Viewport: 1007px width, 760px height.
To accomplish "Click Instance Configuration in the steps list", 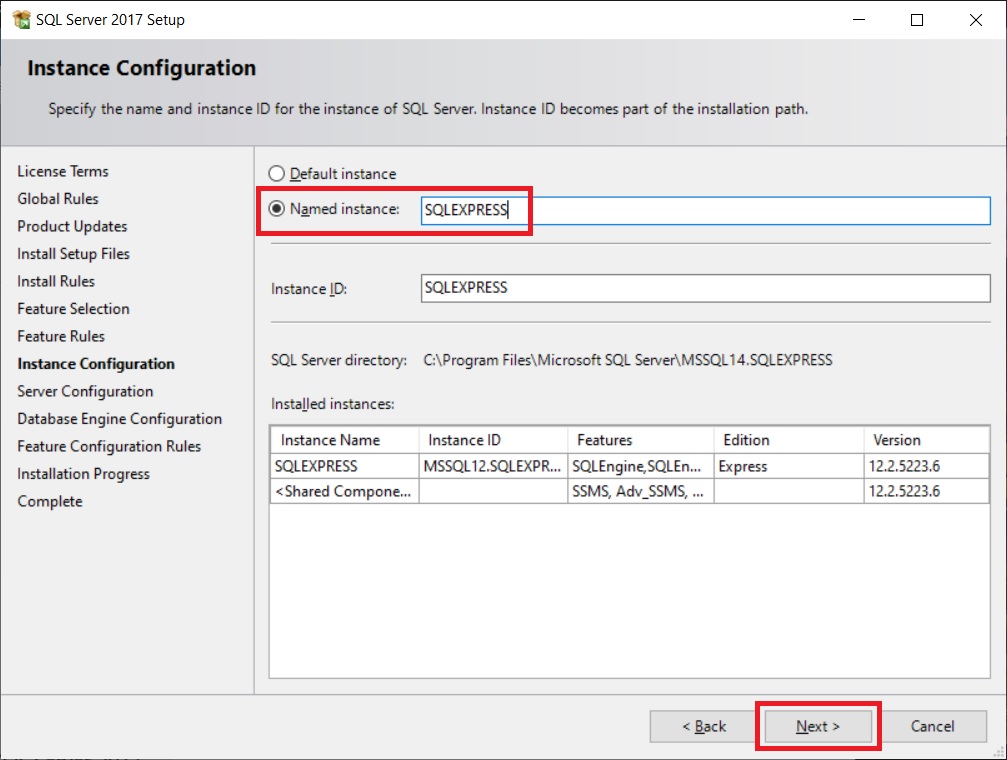I will (96, 364).
